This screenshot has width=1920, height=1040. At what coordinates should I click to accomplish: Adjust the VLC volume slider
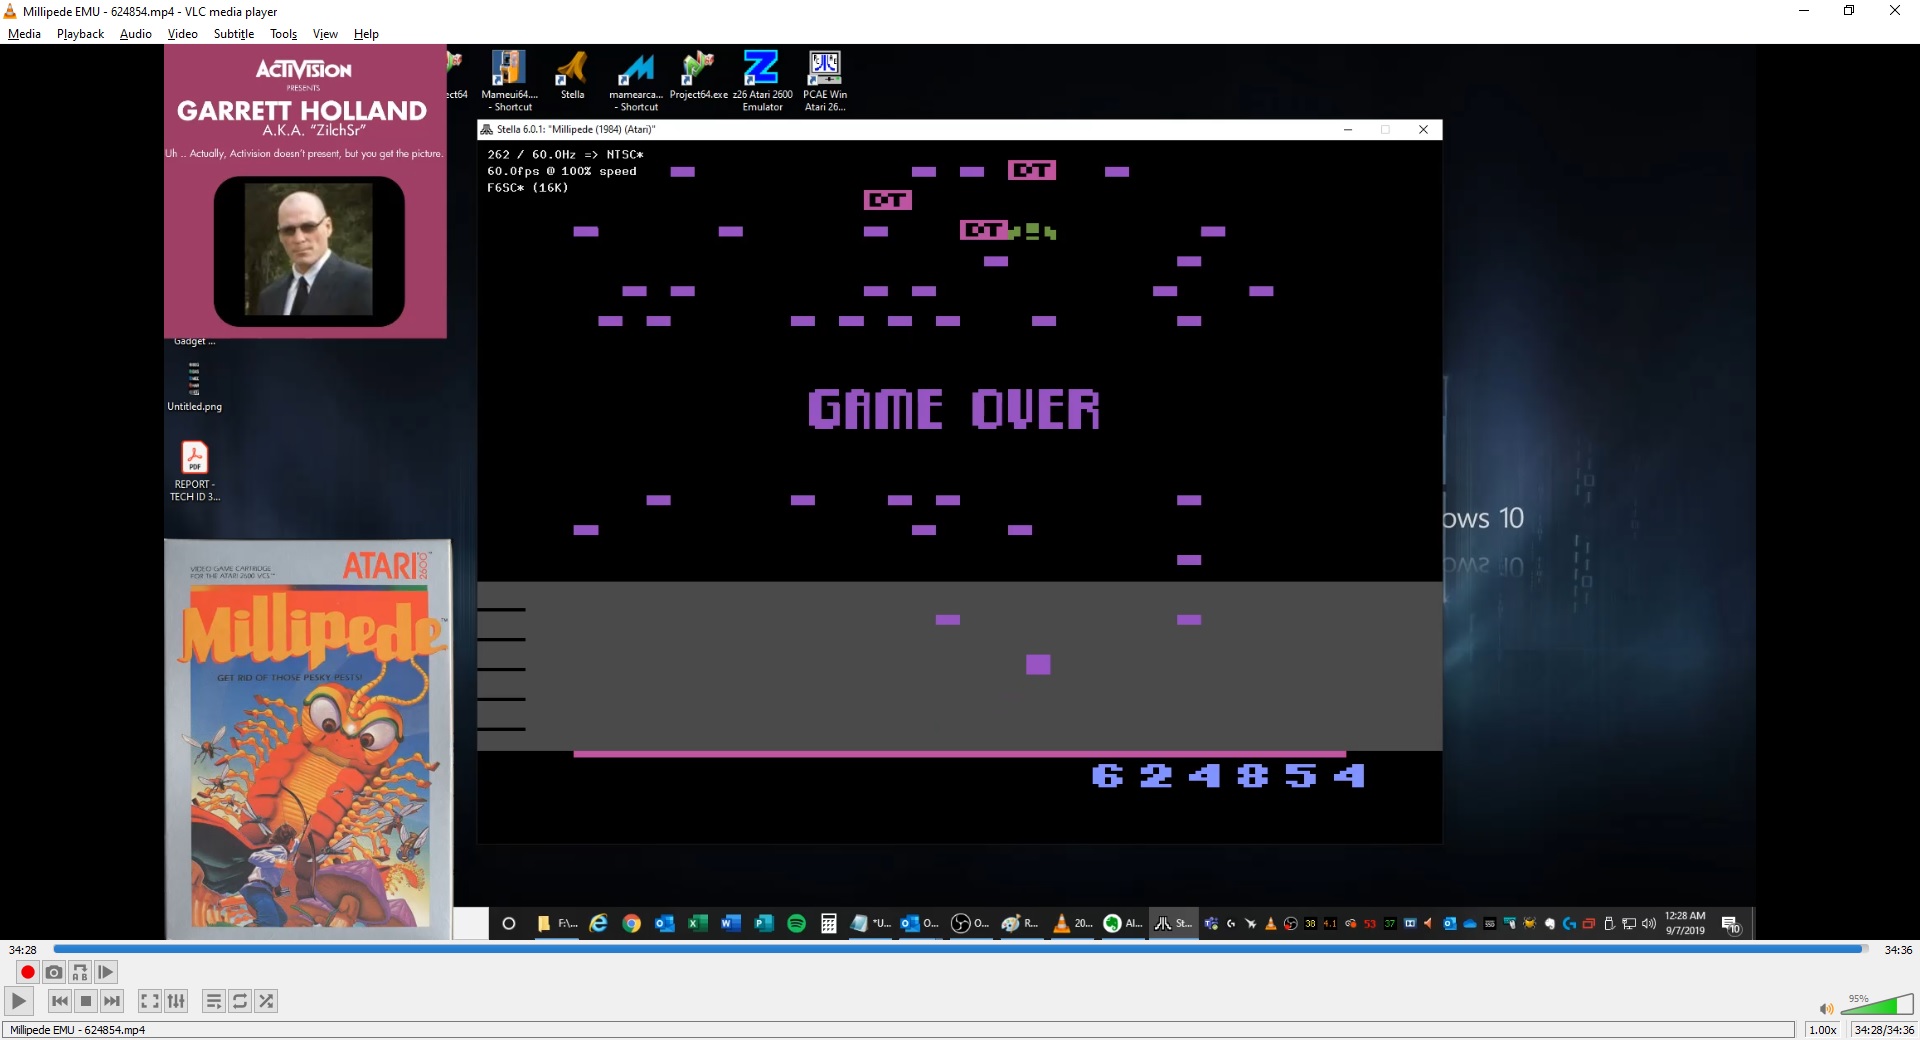[1877, 1004]
